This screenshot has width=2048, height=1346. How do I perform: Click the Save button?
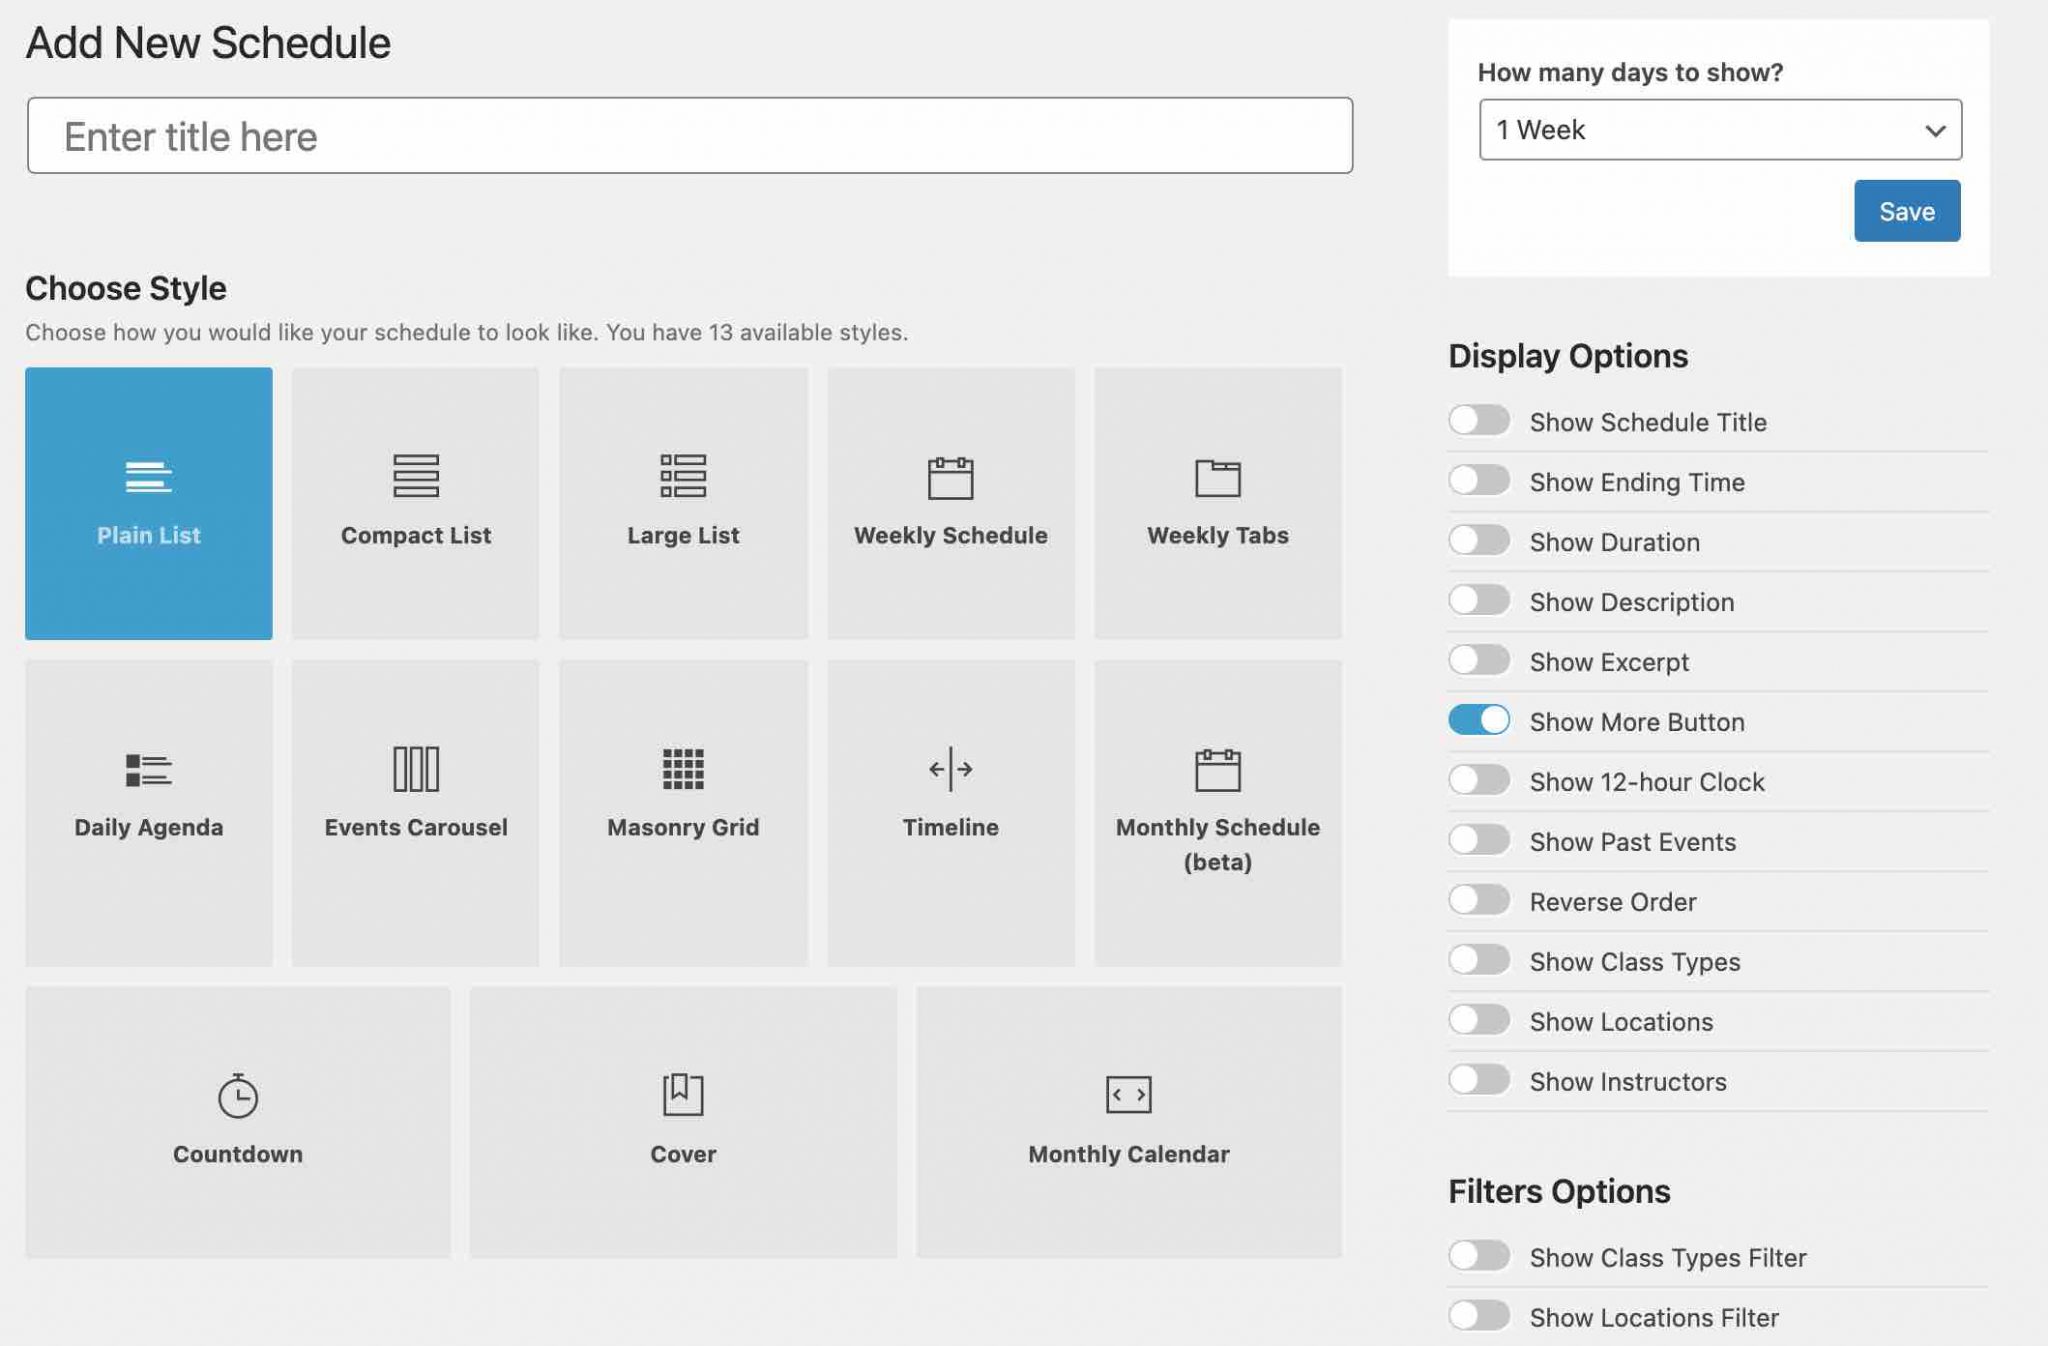tap(1906, 211)
